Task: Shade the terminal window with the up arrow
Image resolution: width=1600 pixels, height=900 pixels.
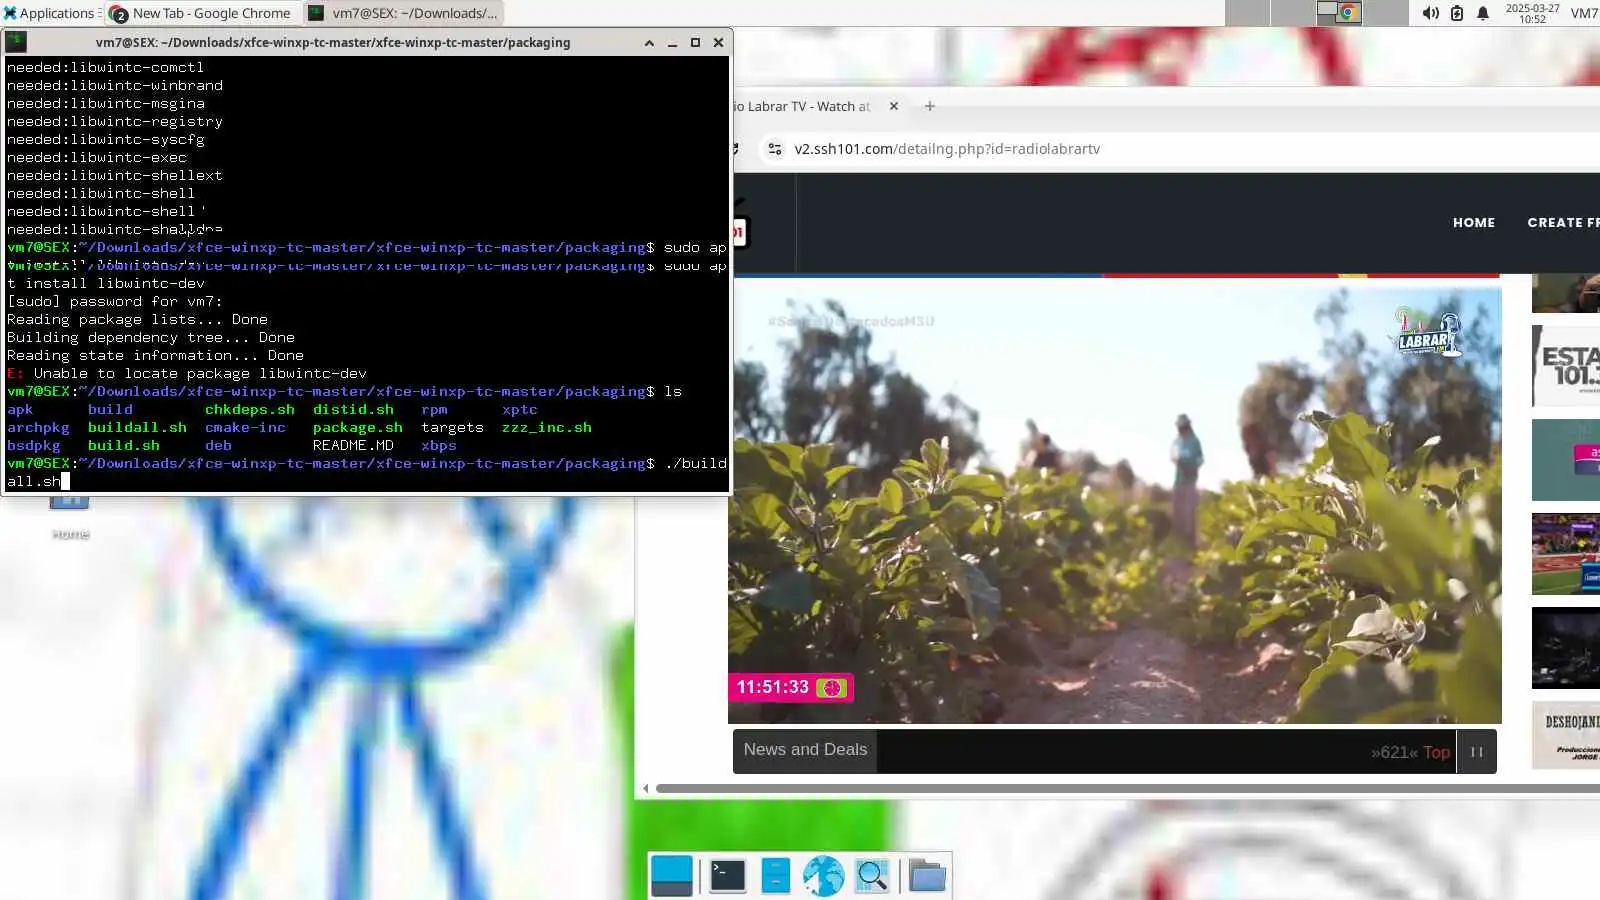Action: [649, 42]
